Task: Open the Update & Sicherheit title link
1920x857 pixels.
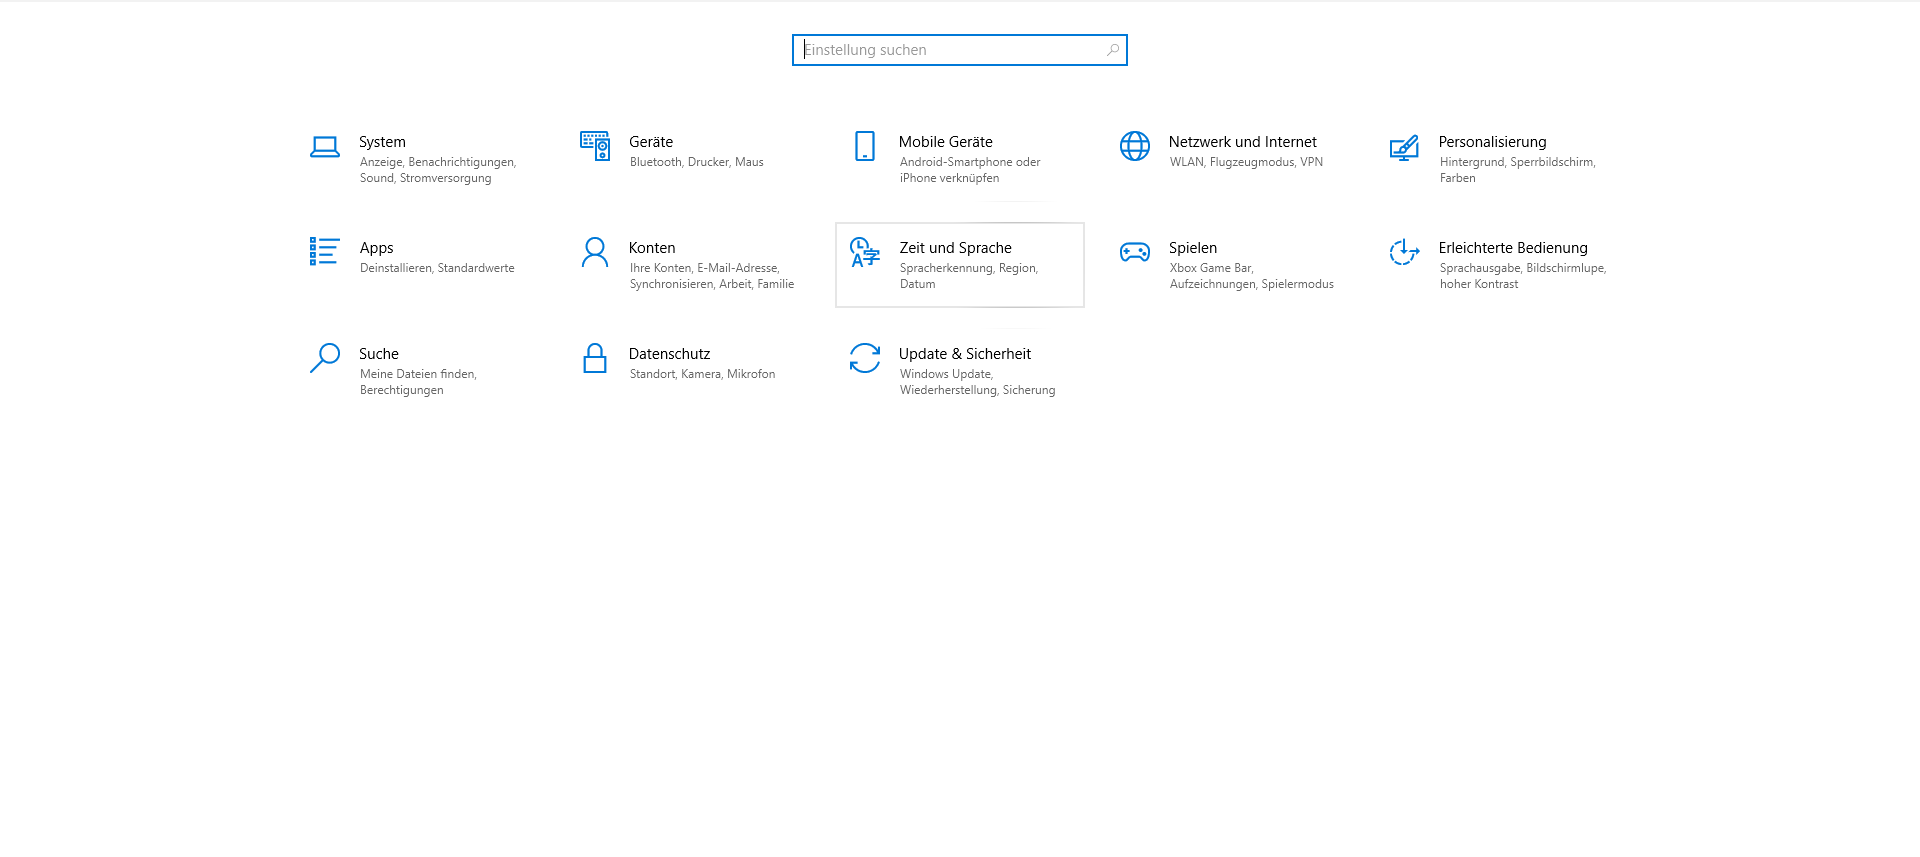Action: (964, 354)
